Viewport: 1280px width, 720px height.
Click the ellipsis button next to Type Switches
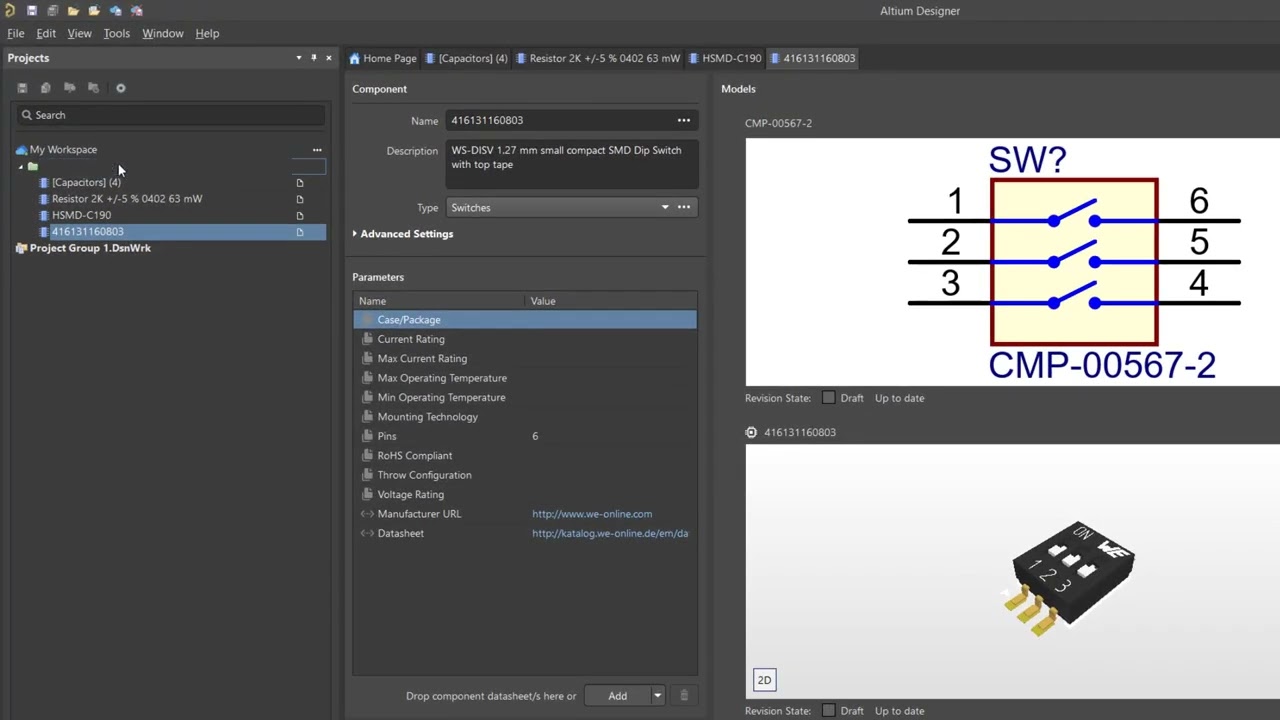pyautogui.click(x=684, y=208)
